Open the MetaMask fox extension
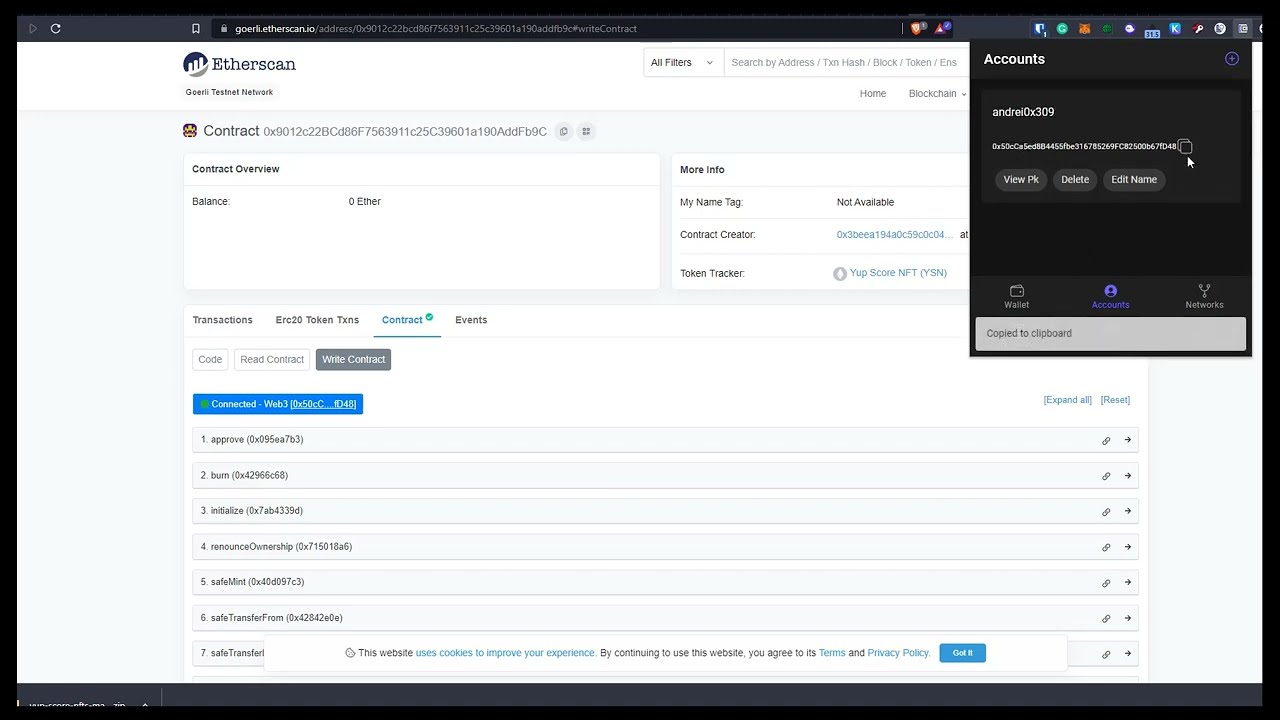 (x=1085, y=29)
